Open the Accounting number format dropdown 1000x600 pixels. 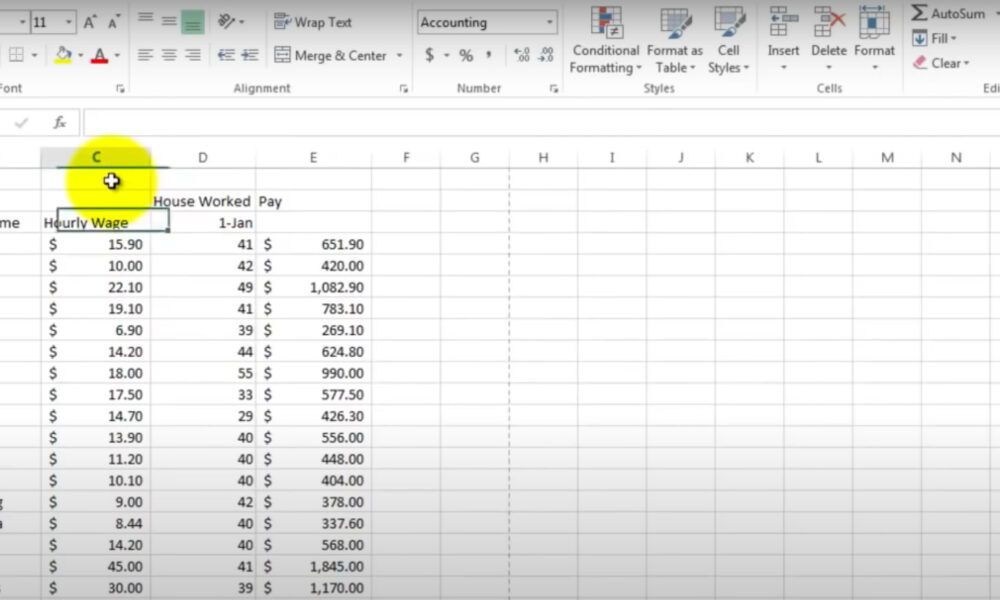551,21
